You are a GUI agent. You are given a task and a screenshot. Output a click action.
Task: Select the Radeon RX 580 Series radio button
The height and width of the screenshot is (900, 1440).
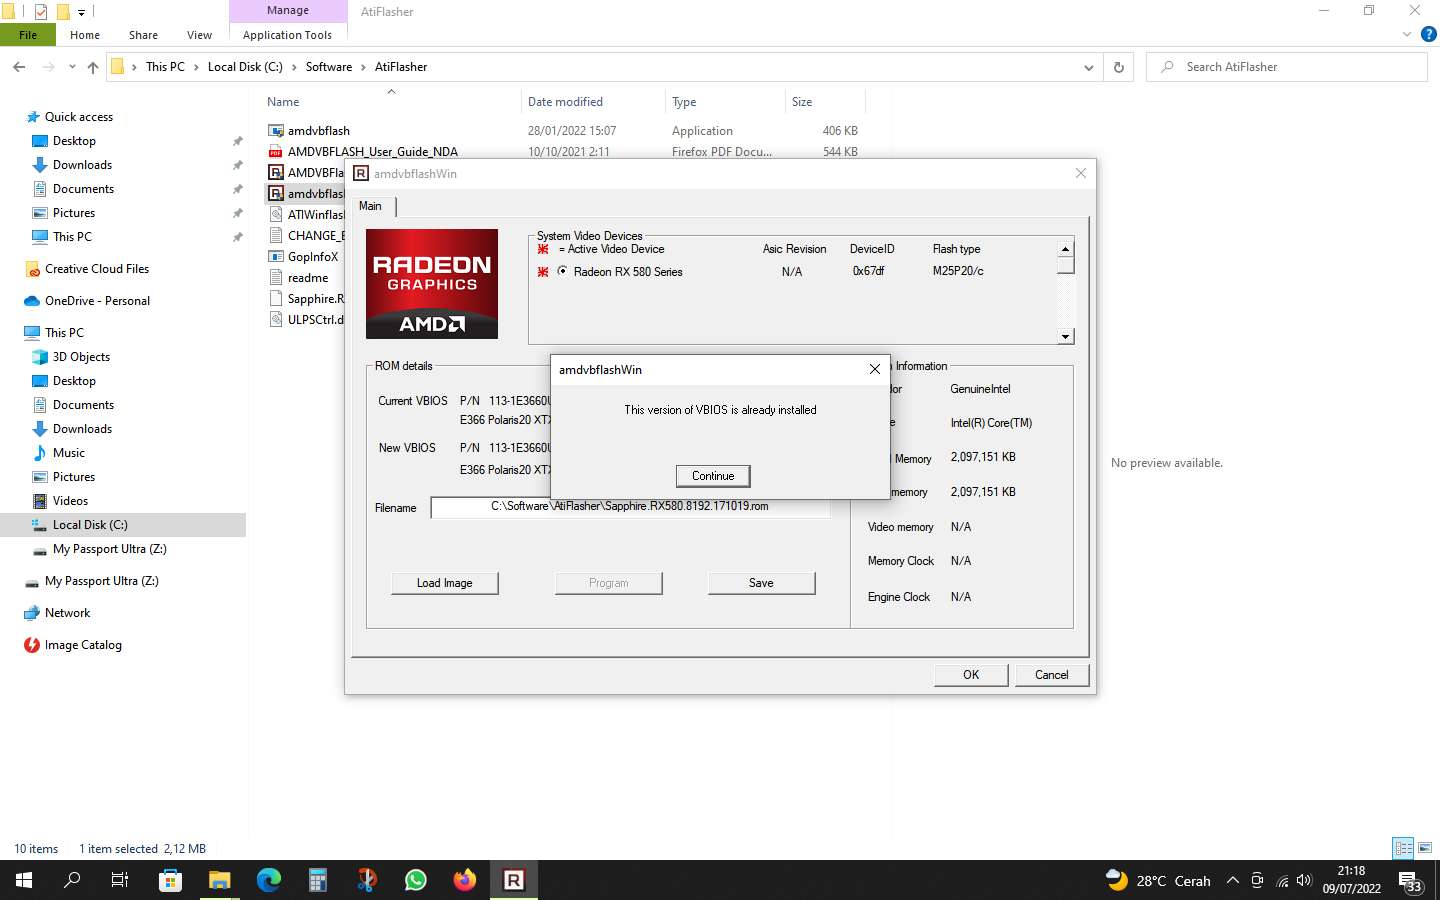click(562, 271)
